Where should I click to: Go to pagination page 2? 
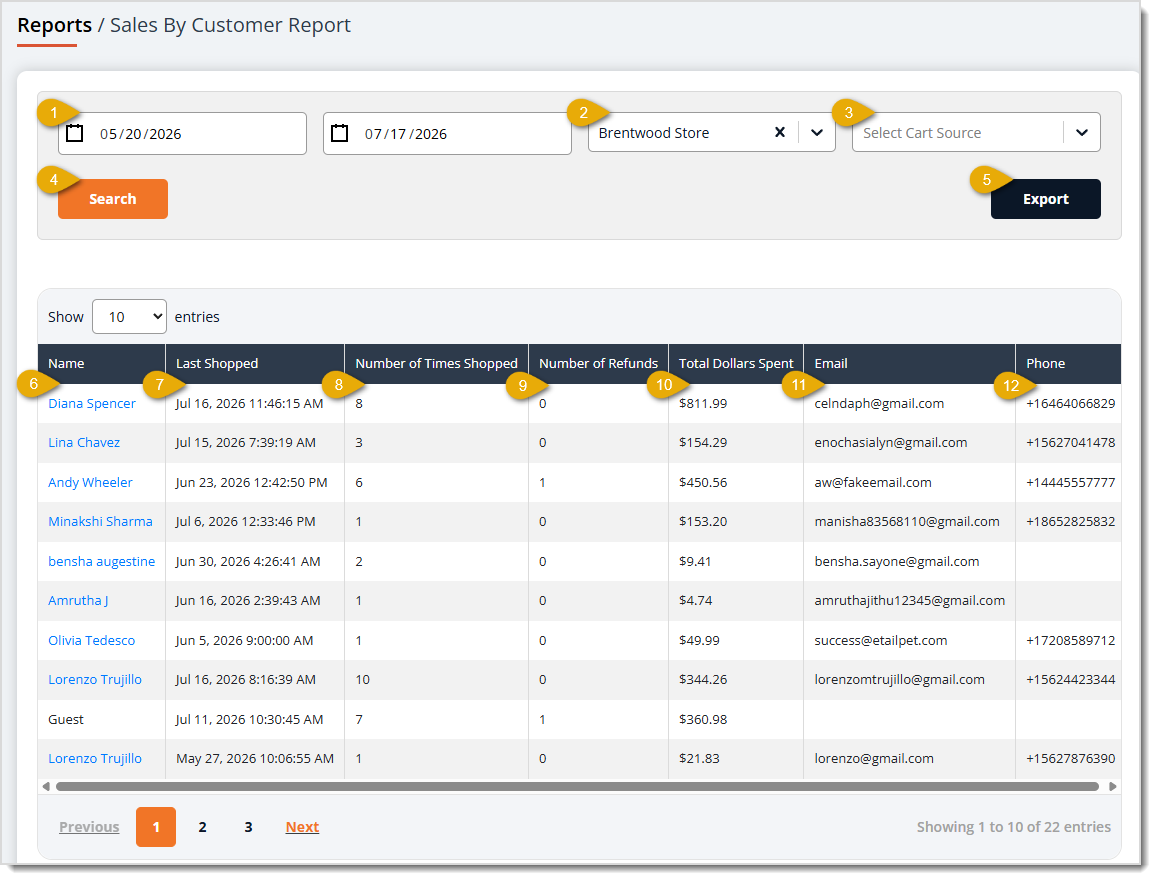click(202, 827)
